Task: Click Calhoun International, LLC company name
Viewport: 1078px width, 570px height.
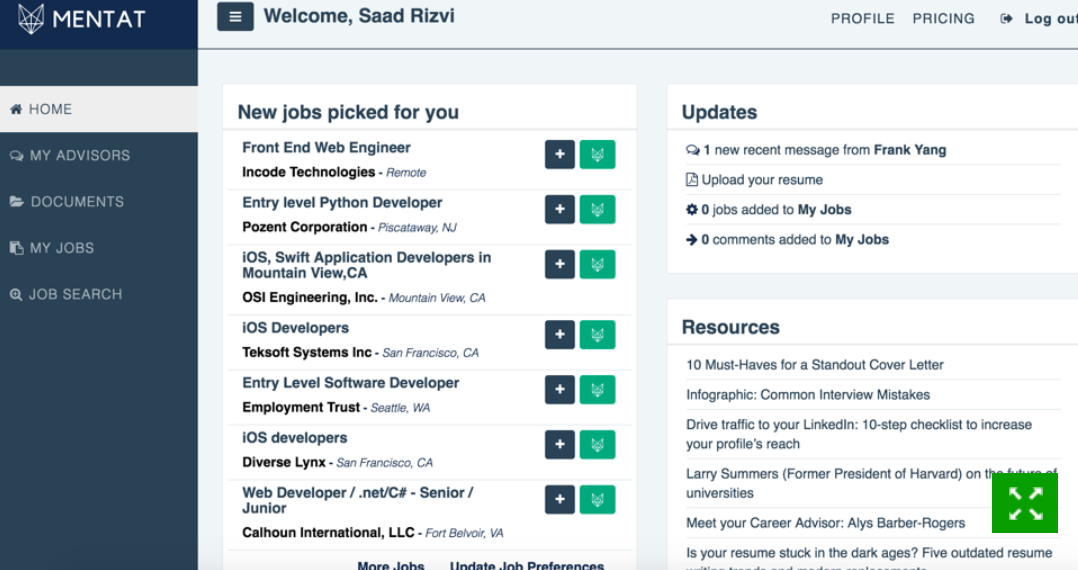Action: (x=328, y=533)
